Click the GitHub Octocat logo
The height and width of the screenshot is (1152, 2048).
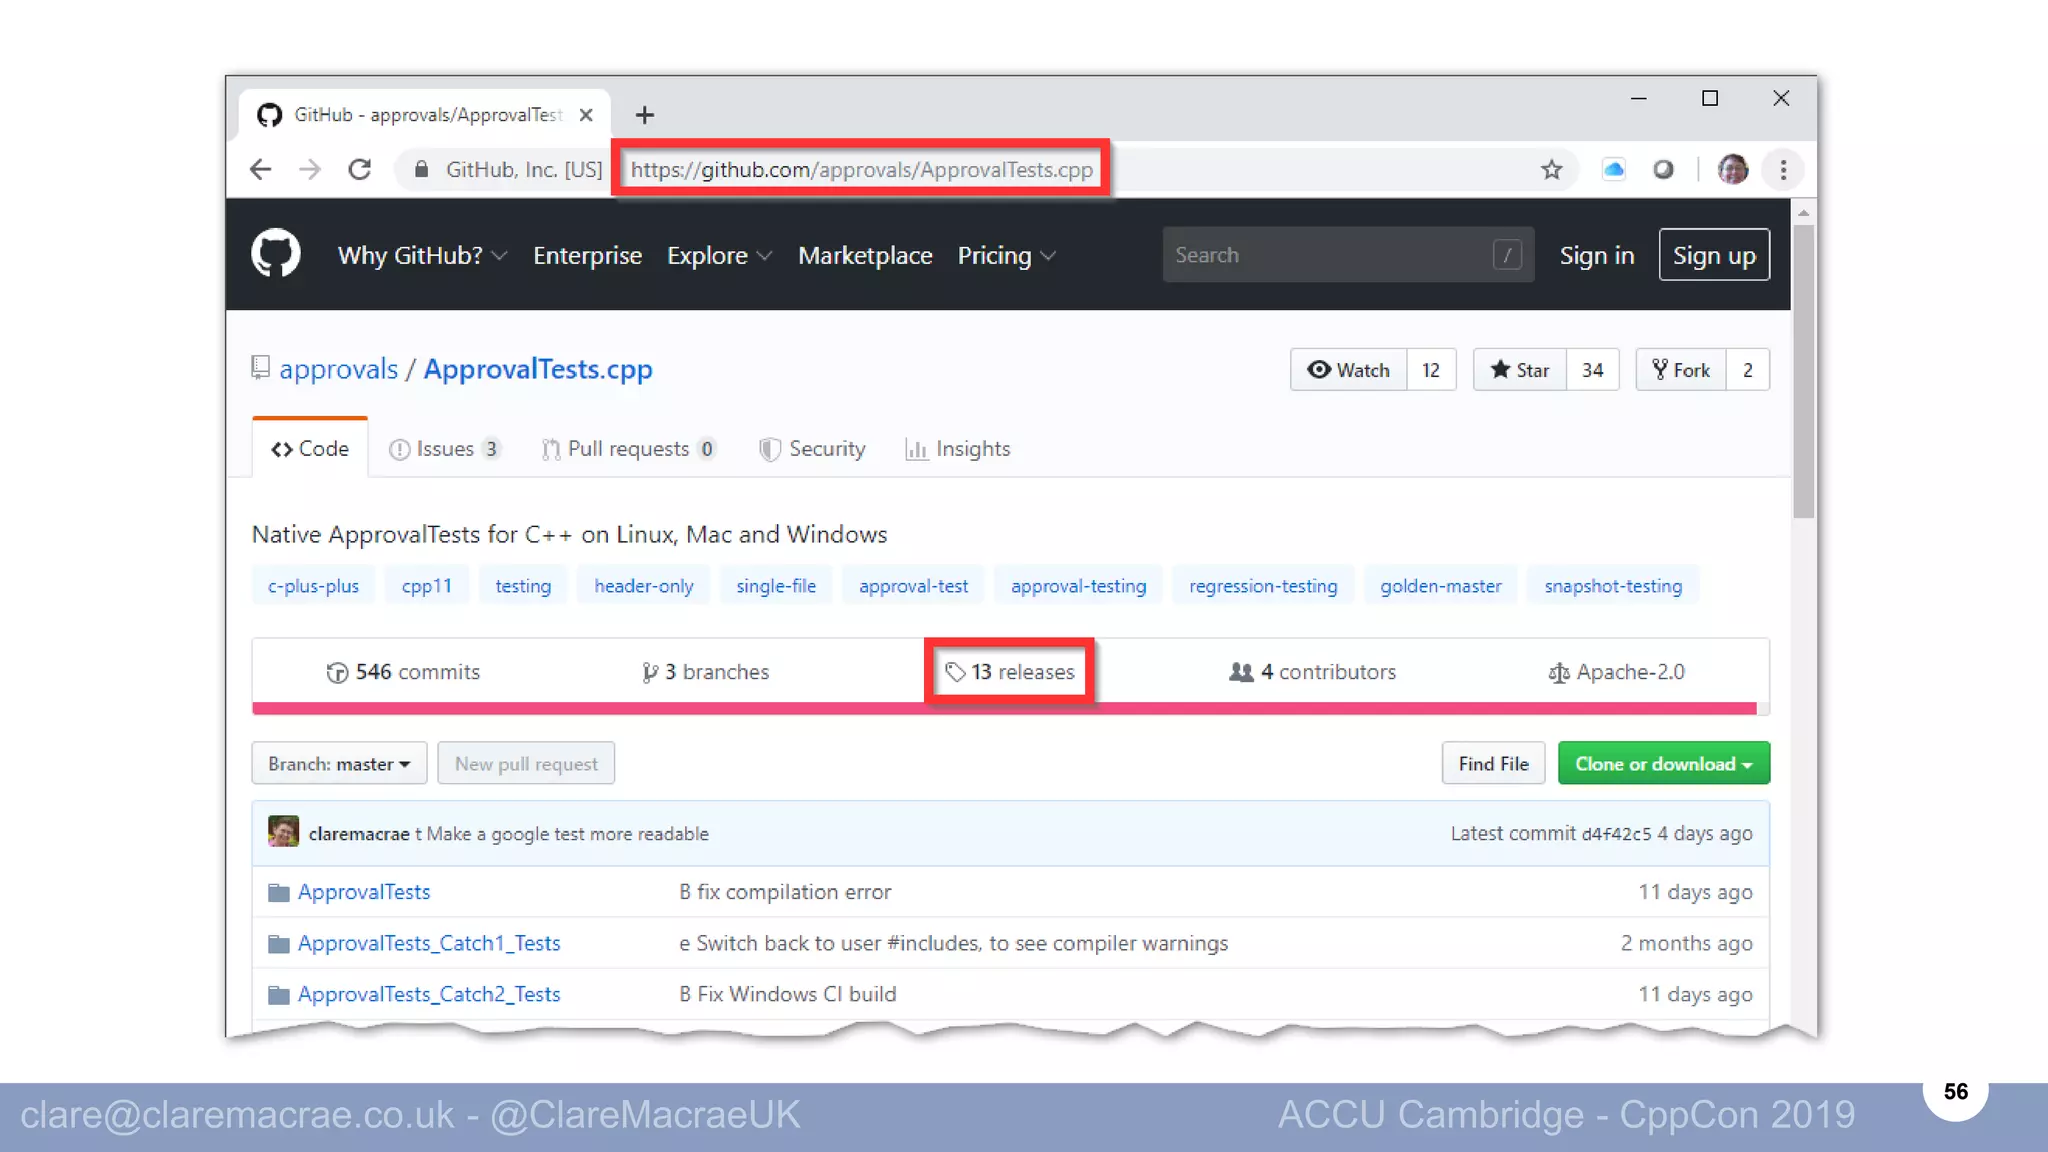point(275,254)
